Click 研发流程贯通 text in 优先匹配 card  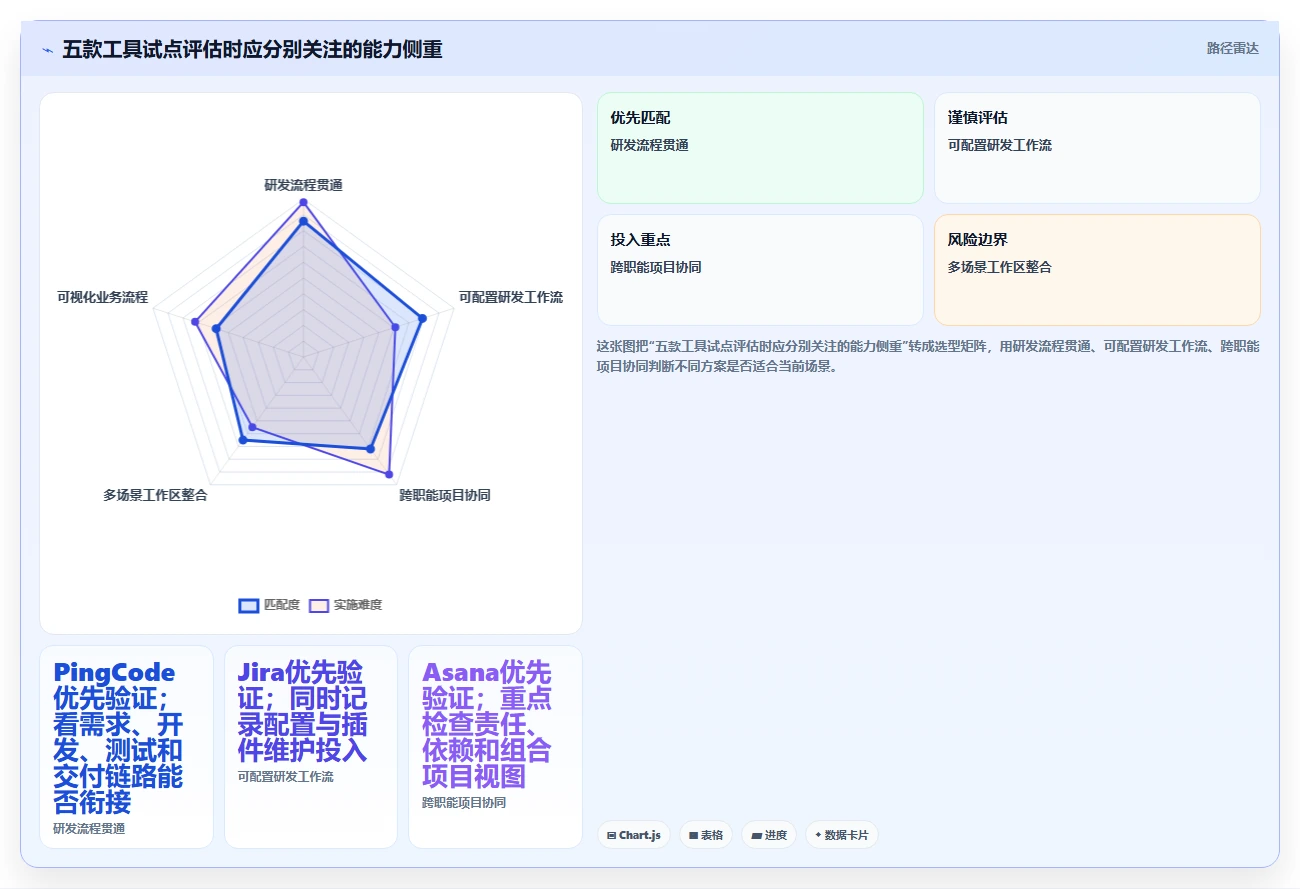tap(650, 145)
